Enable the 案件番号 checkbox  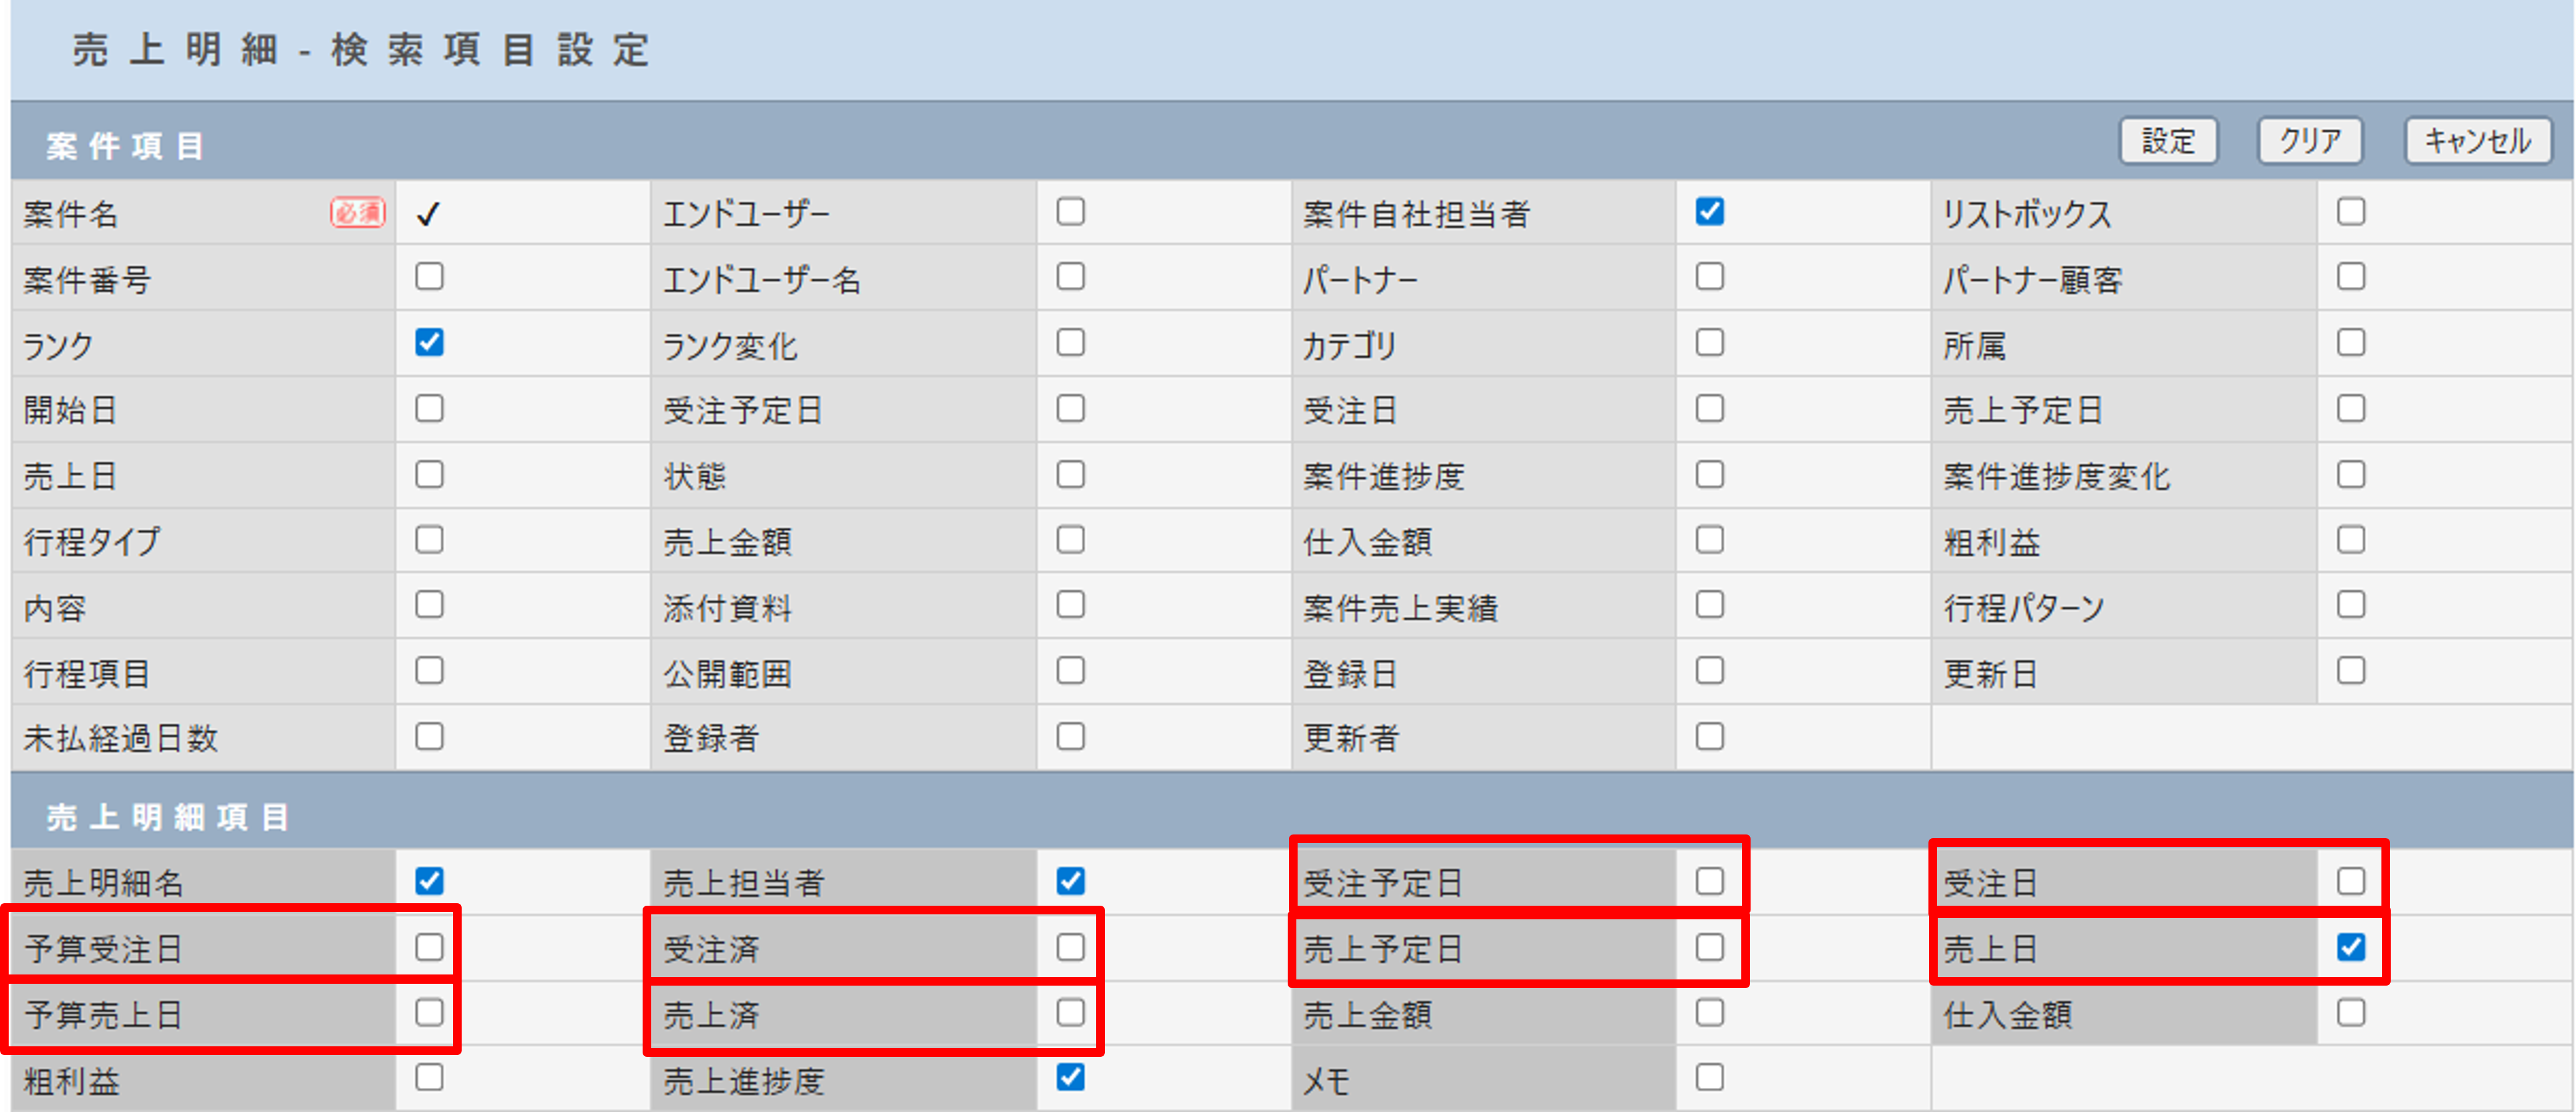pos(429,277)
